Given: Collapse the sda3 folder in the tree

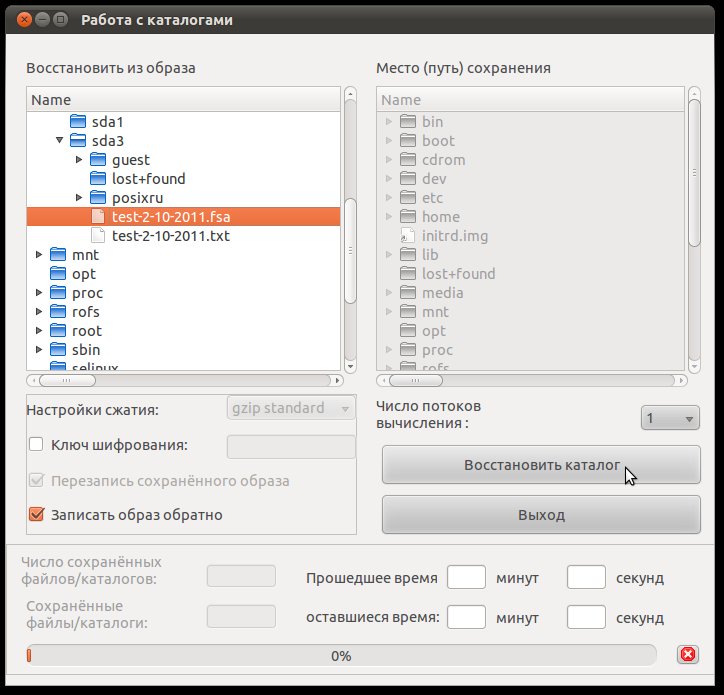Looking at the screenshot, I should (59, 140).
